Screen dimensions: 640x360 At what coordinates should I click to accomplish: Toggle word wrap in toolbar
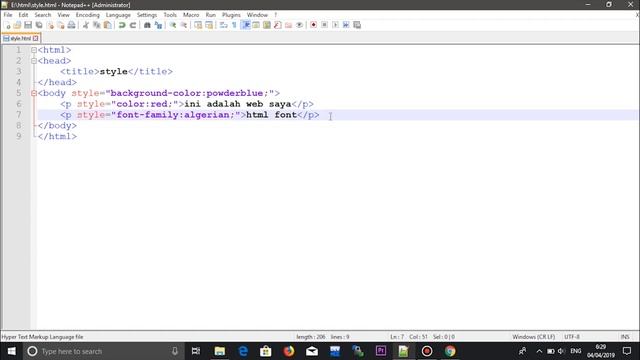[x=223, y=25]
